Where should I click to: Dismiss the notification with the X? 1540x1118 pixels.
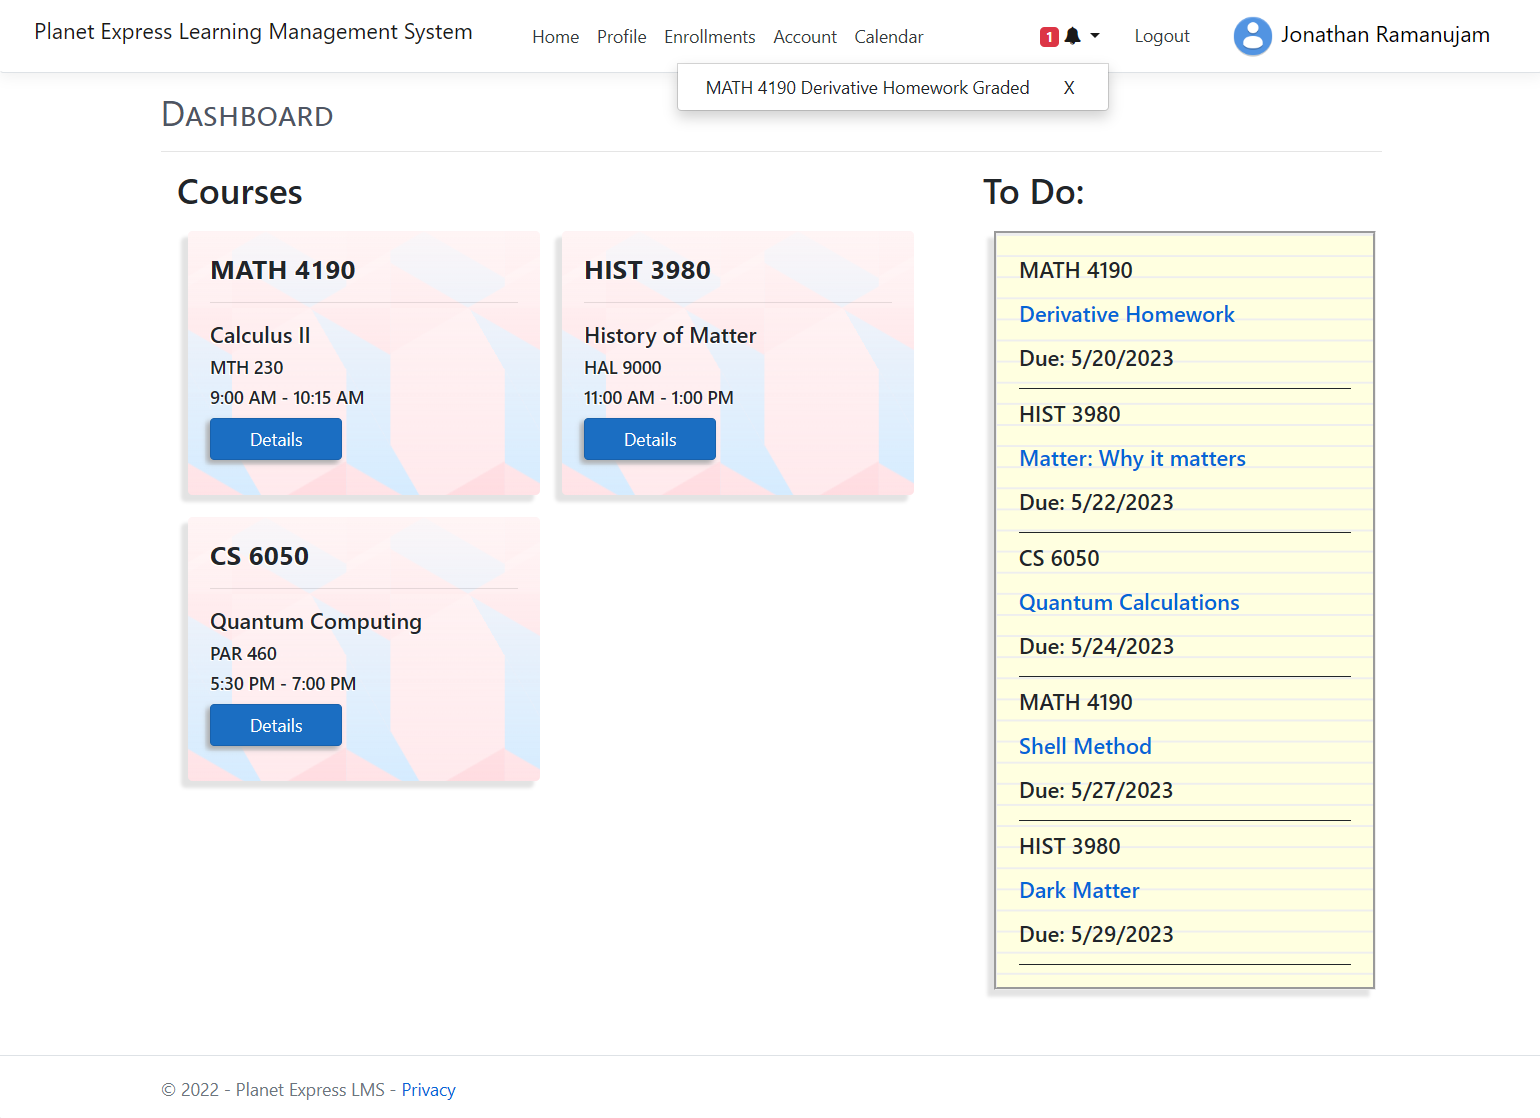pos(1069,88)
